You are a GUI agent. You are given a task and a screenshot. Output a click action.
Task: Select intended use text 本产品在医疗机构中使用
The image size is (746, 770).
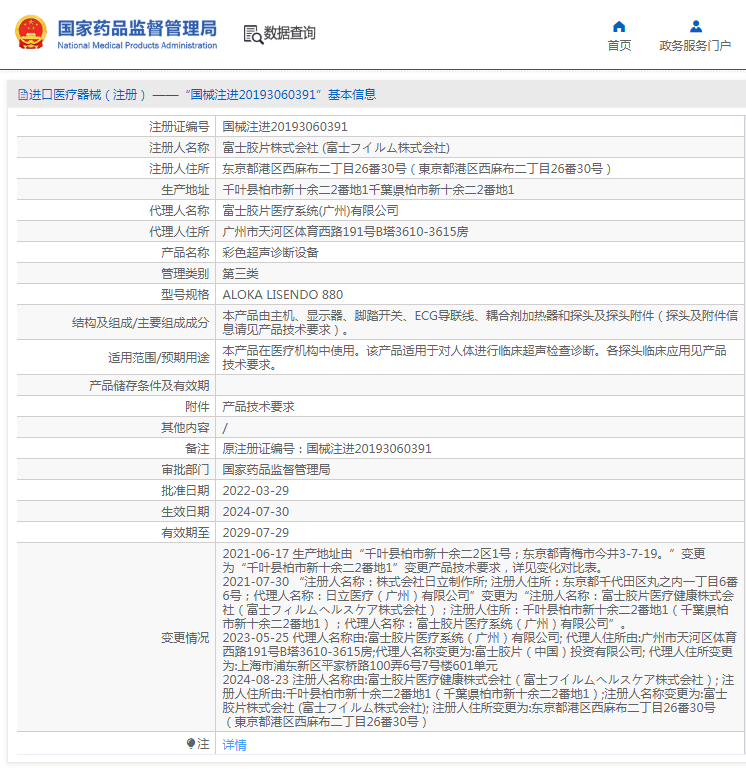pyautogui.click(x=474, y=358)
